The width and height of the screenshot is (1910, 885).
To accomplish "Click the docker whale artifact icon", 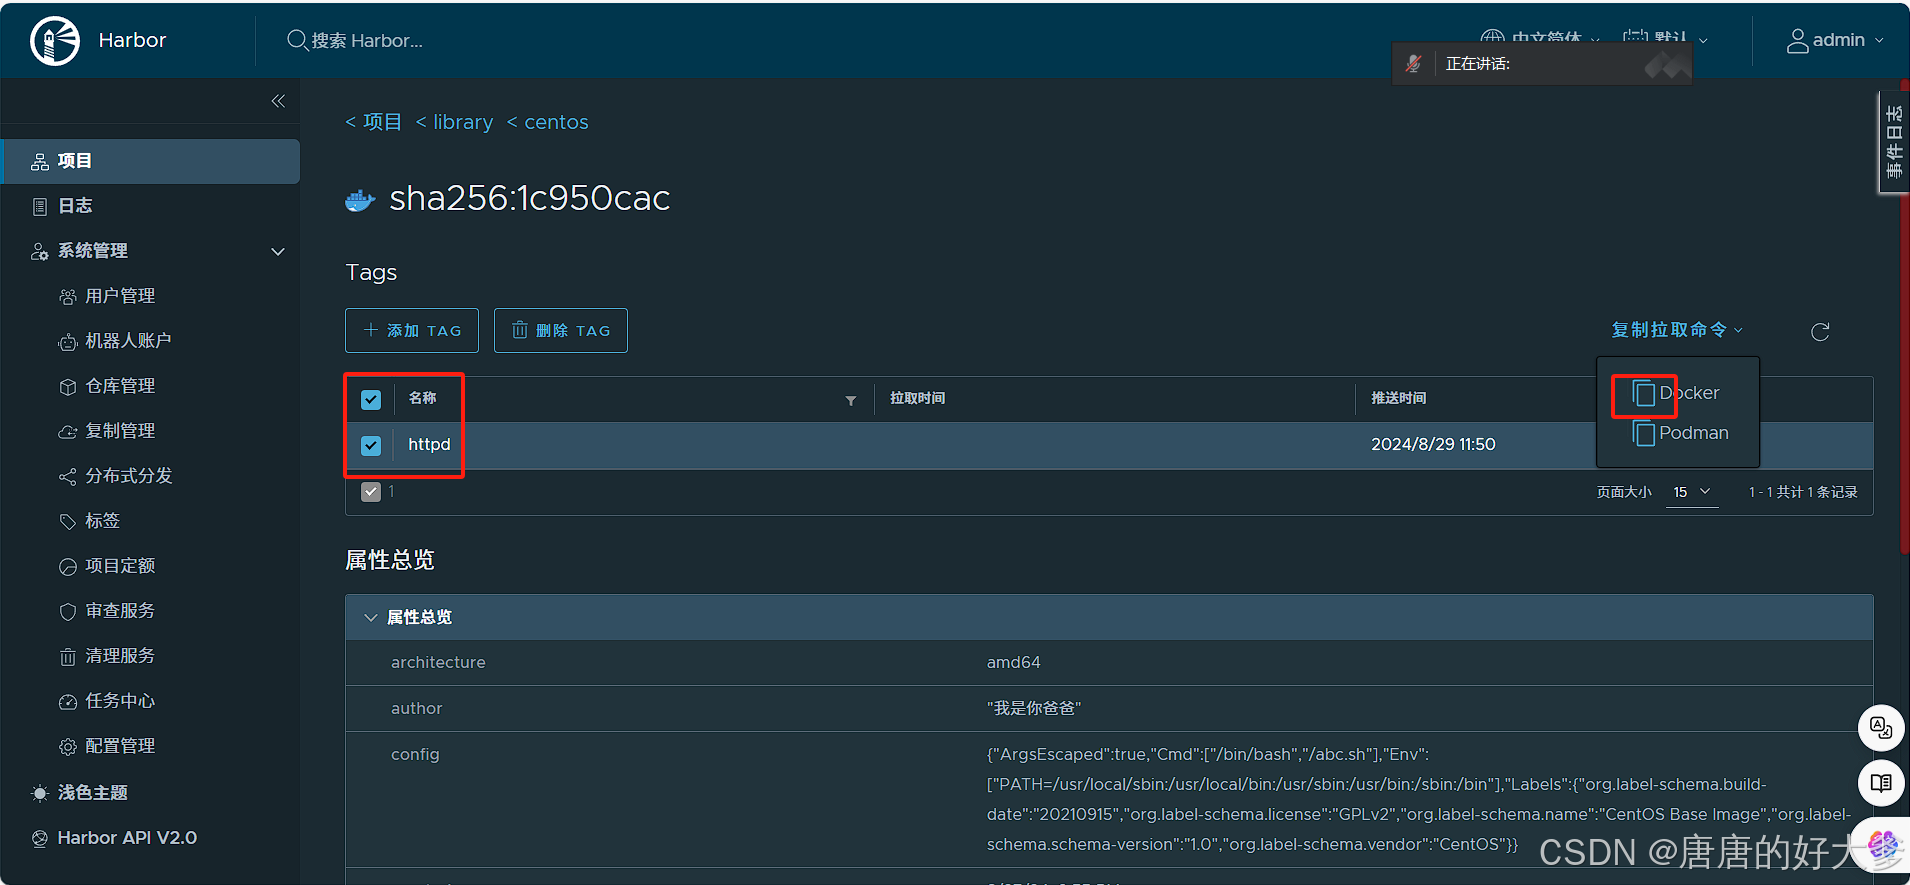I will pyautogui.click(x=360, y=200).
